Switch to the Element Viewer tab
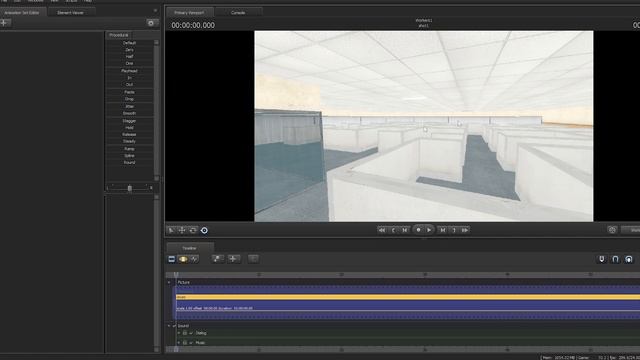This screenshot has width=640, height=360. click(70, 13)
